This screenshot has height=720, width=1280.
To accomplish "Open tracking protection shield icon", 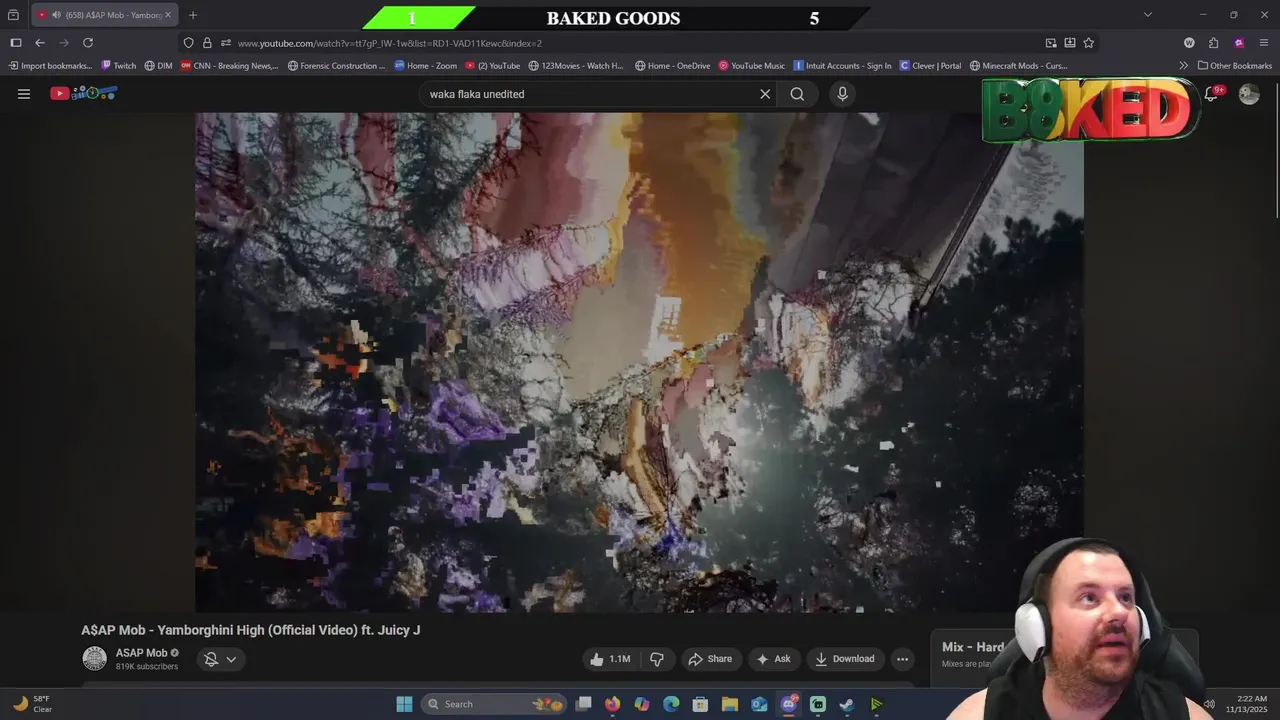I will pos(188,43).
